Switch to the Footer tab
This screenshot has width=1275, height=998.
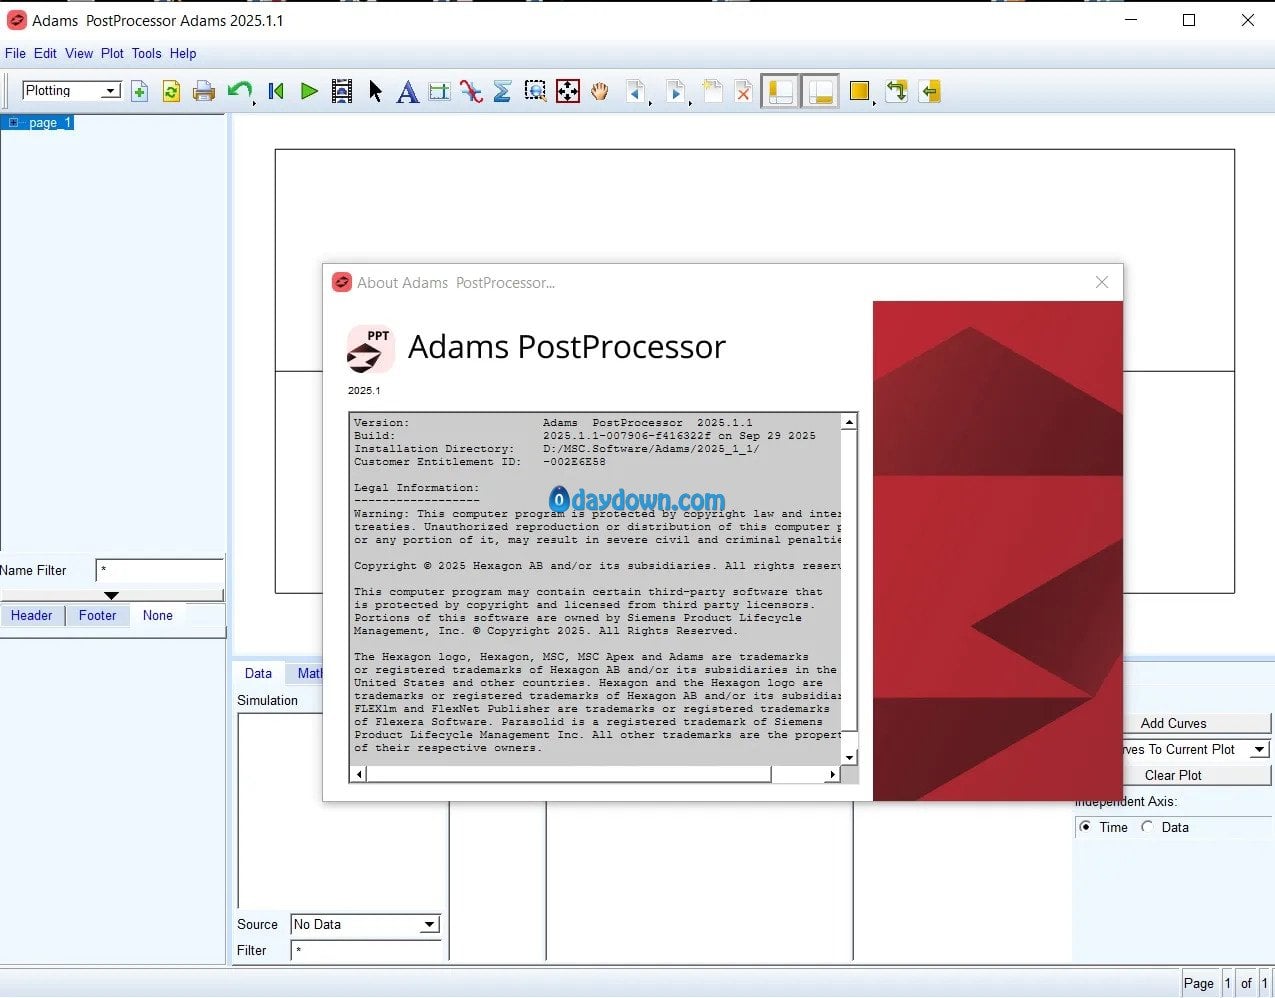(x=97, y=616)
